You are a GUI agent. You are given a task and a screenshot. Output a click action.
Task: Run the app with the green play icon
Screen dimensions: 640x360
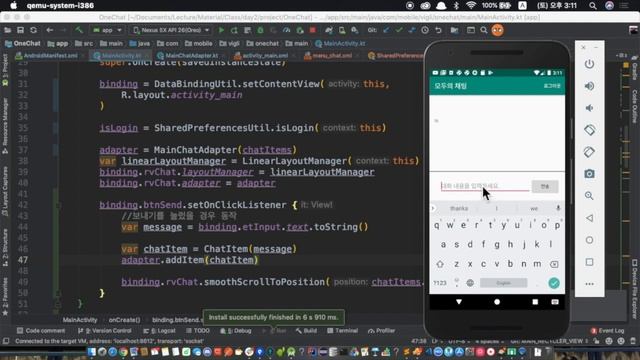[221, 30]
